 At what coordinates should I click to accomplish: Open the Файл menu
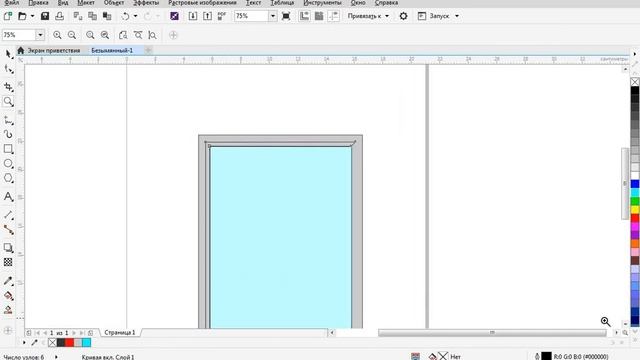[x=11, y=3]
